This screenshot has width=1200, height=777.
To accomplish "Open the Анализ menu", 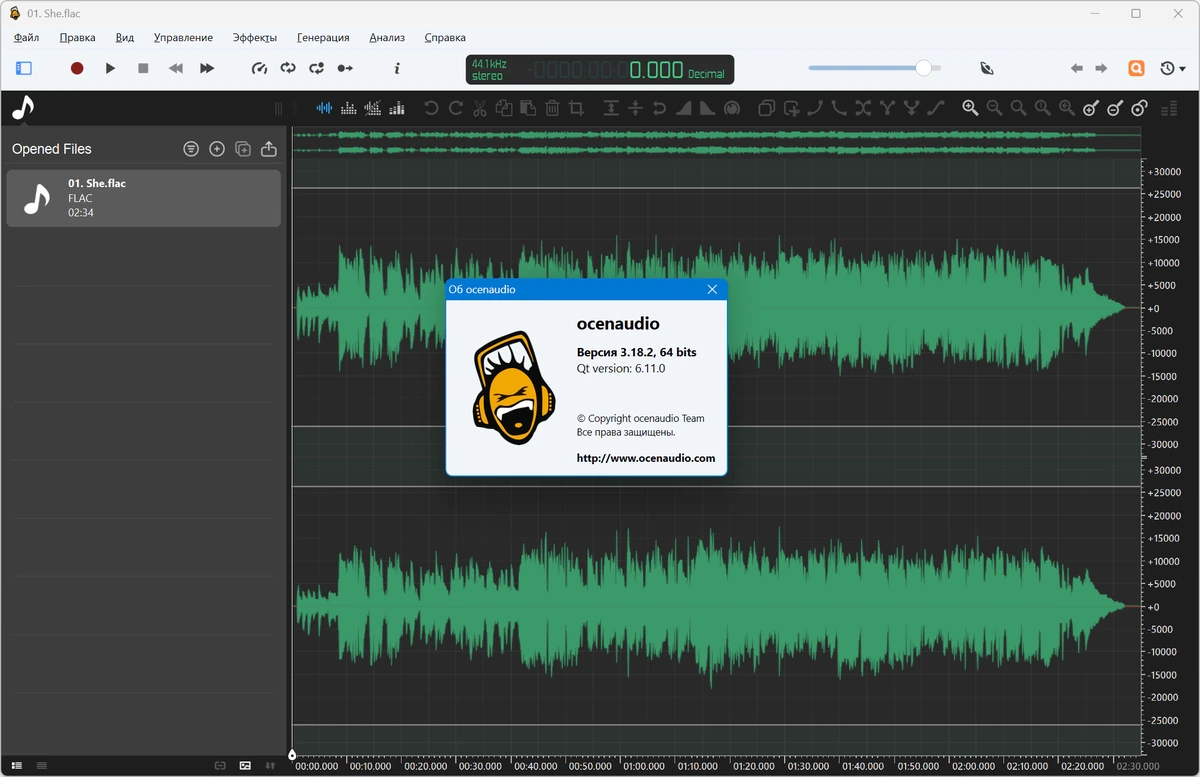I will pyautogui.click(x=387, y=37).
